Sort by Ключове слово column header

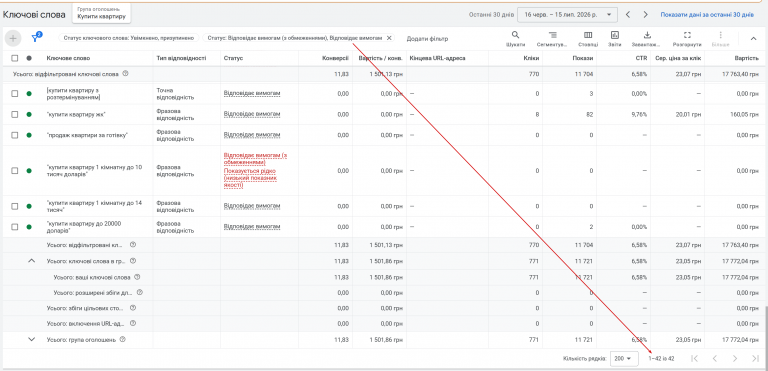(68, 58)
